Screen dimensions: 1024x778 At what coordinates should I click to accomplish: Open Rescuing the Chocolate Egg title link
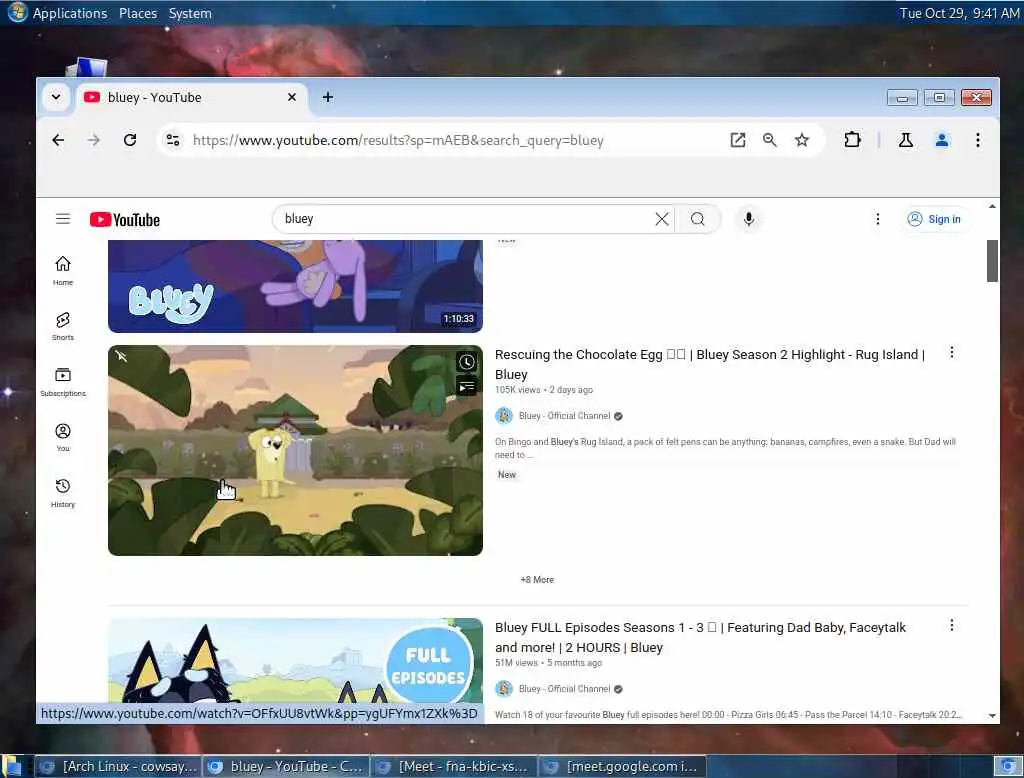(x=710, y=365)
